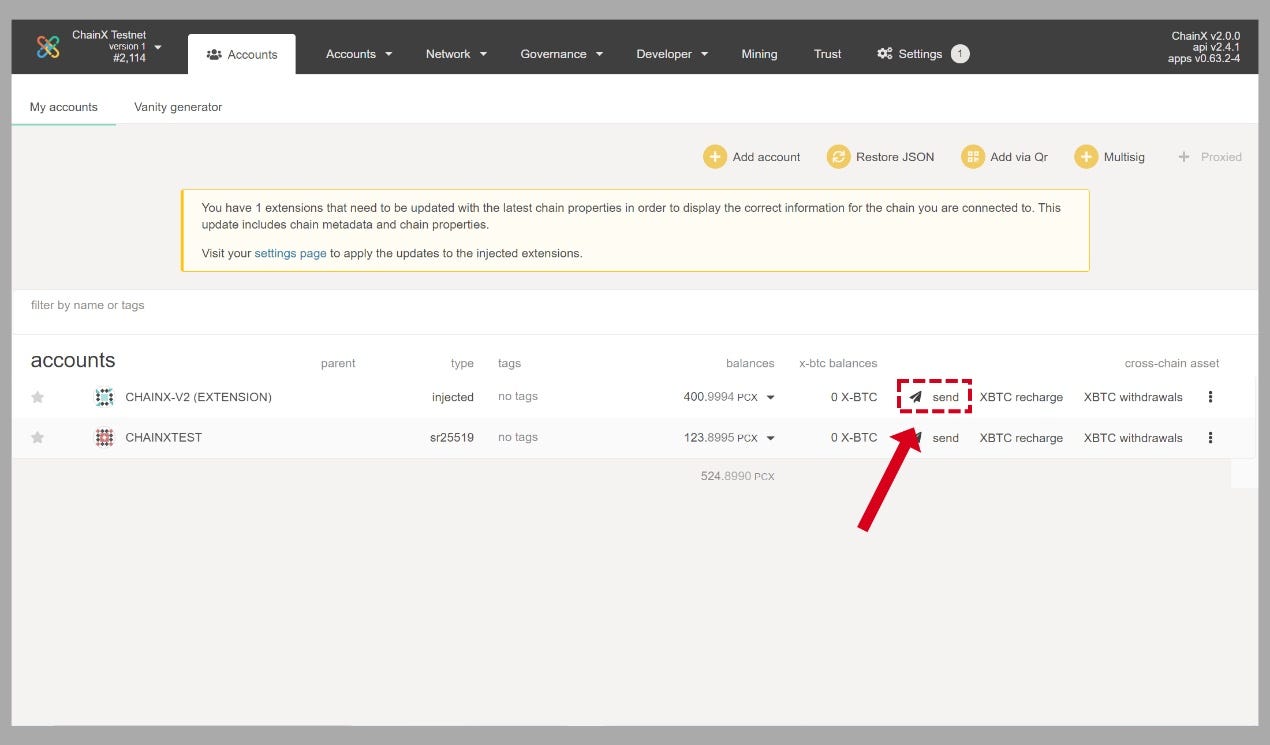The width and height of the screenshot is (1270, 745).
Task: Click the 'cross-chain asset' column header
Action: 1172,363
